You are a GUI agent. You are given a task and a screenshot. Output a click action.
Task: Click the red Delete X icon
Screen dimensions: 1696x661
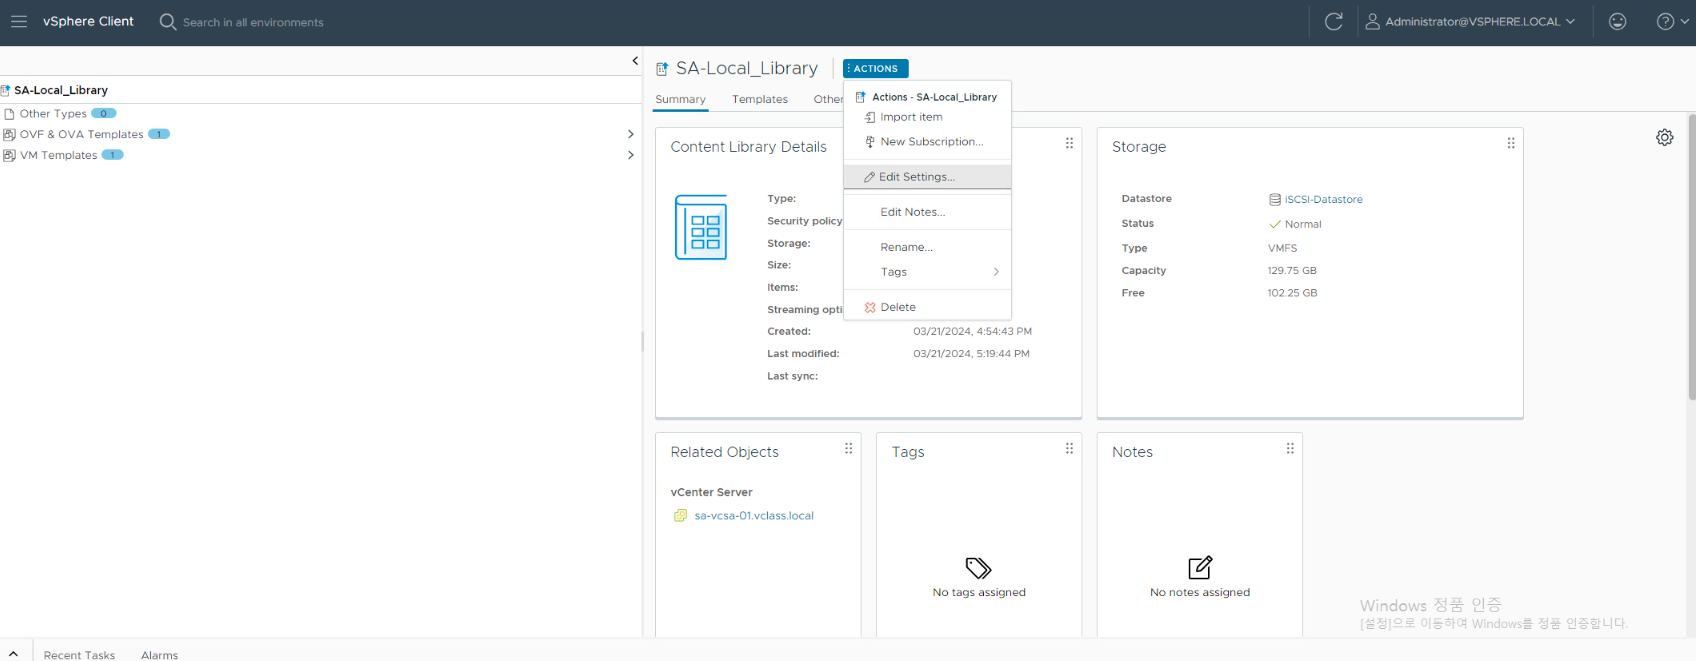870,307
